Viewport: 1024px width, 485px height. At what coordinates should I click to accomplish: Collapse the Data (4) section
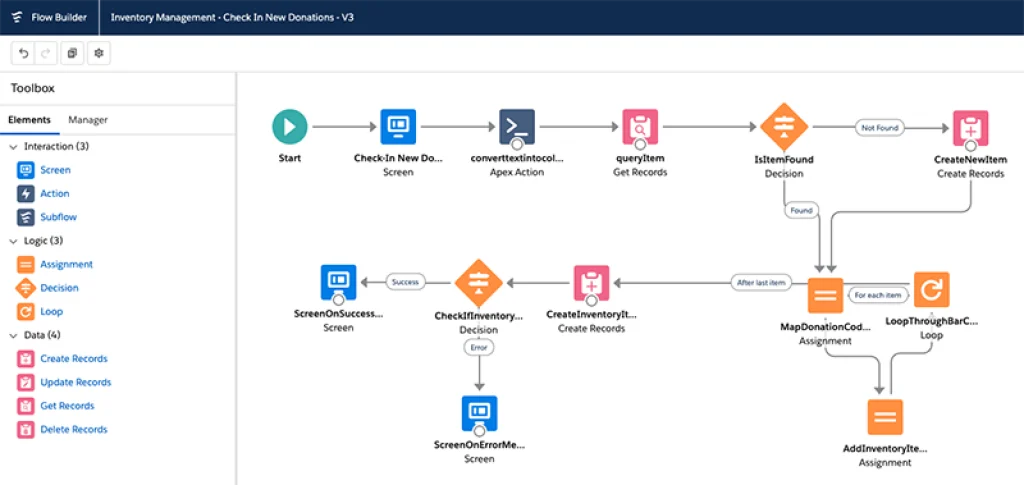coord(13,335)
